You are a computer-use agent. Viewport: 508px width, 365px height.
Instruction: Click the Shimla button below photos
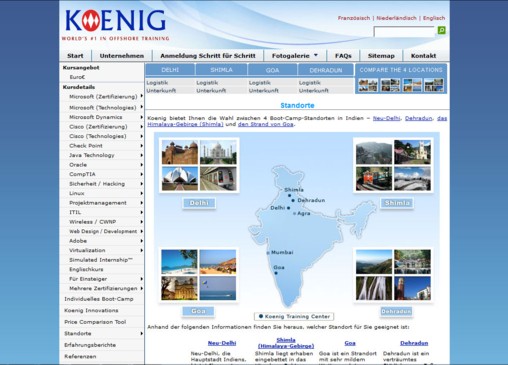397,203
